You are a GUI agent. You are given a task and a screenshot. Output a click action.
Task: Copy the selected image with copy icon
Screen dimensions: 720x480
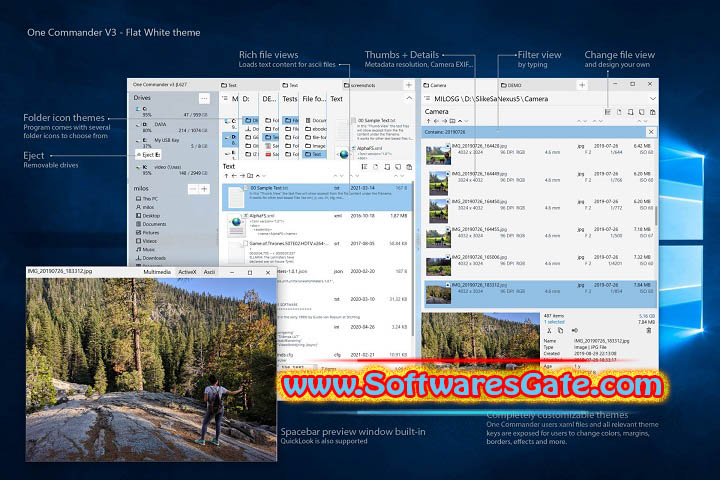561,330
